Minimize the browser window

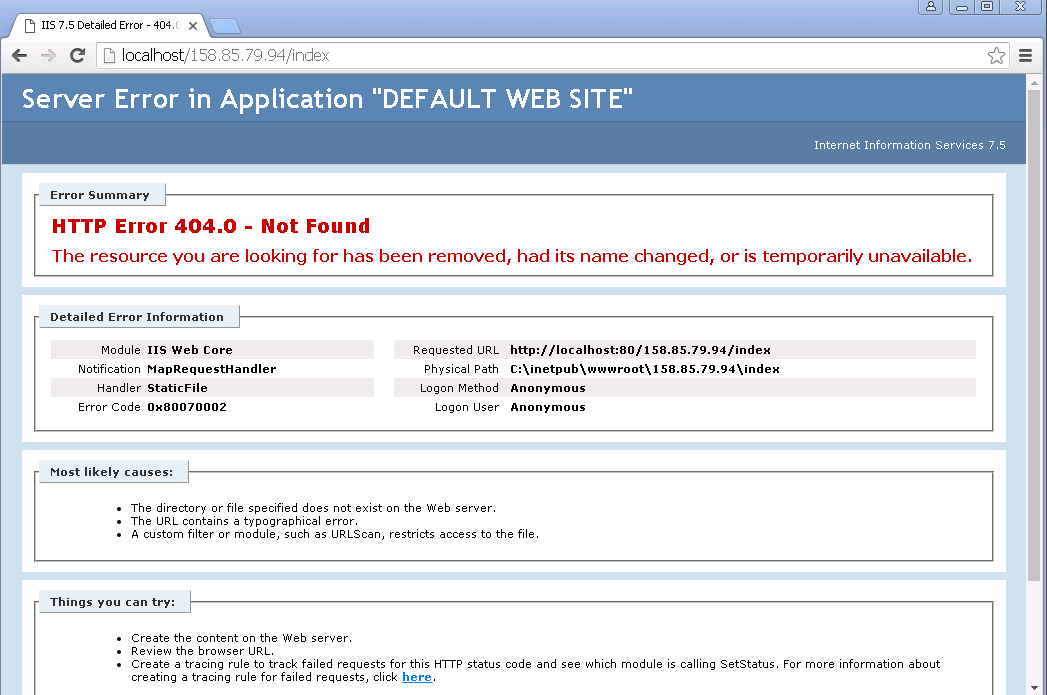[962, 7]
